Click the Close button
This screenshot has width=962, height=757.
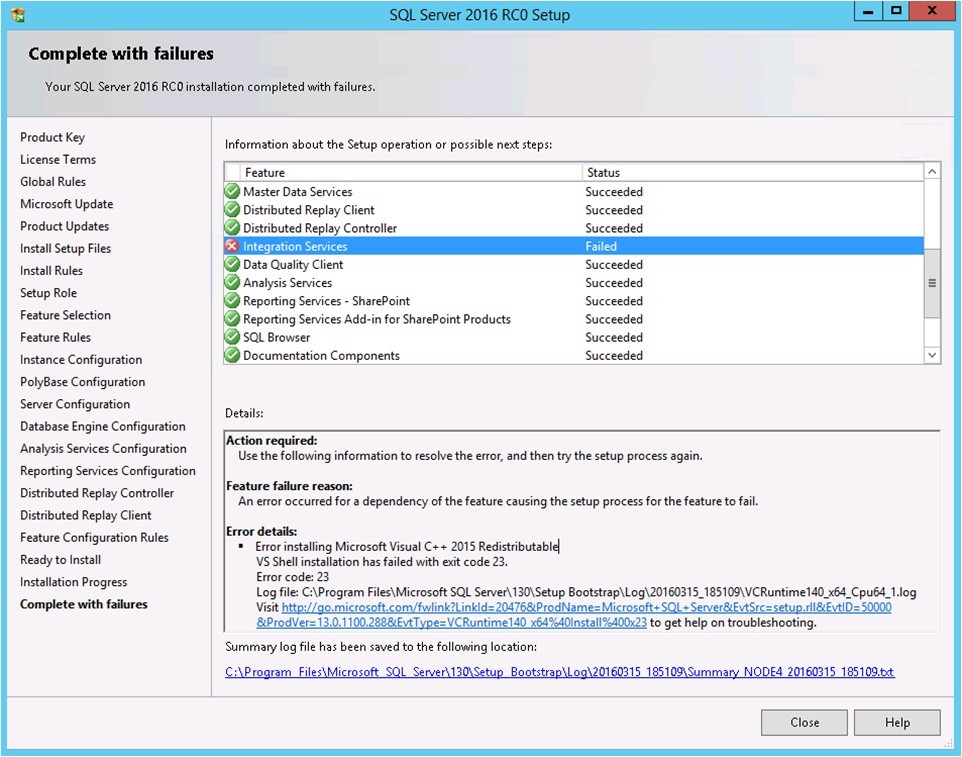tap(804, 723)
